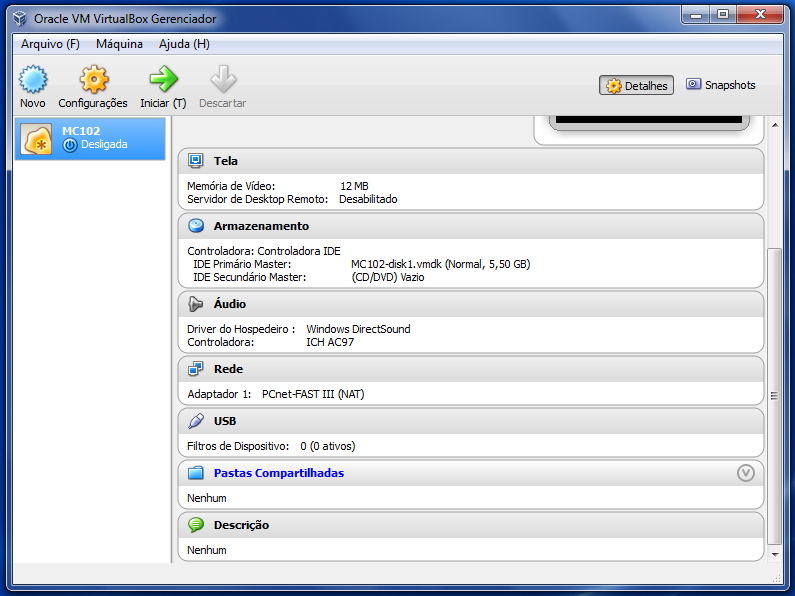Open the Ajuda (H) menu

coord(184,44)
